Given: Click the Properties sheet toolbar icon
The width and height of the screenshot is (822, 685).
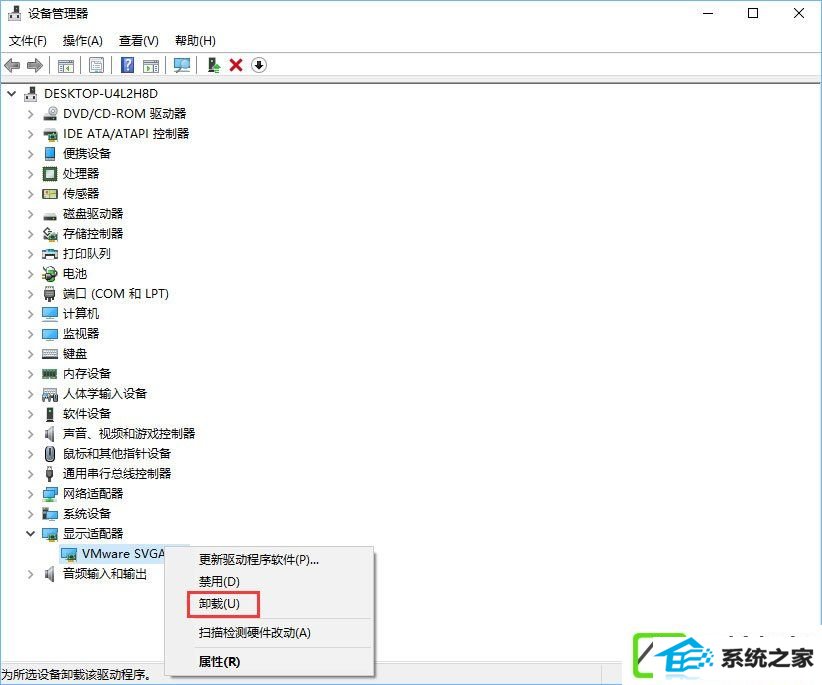Looking at the screenshot, I should (x=96, y=66).
